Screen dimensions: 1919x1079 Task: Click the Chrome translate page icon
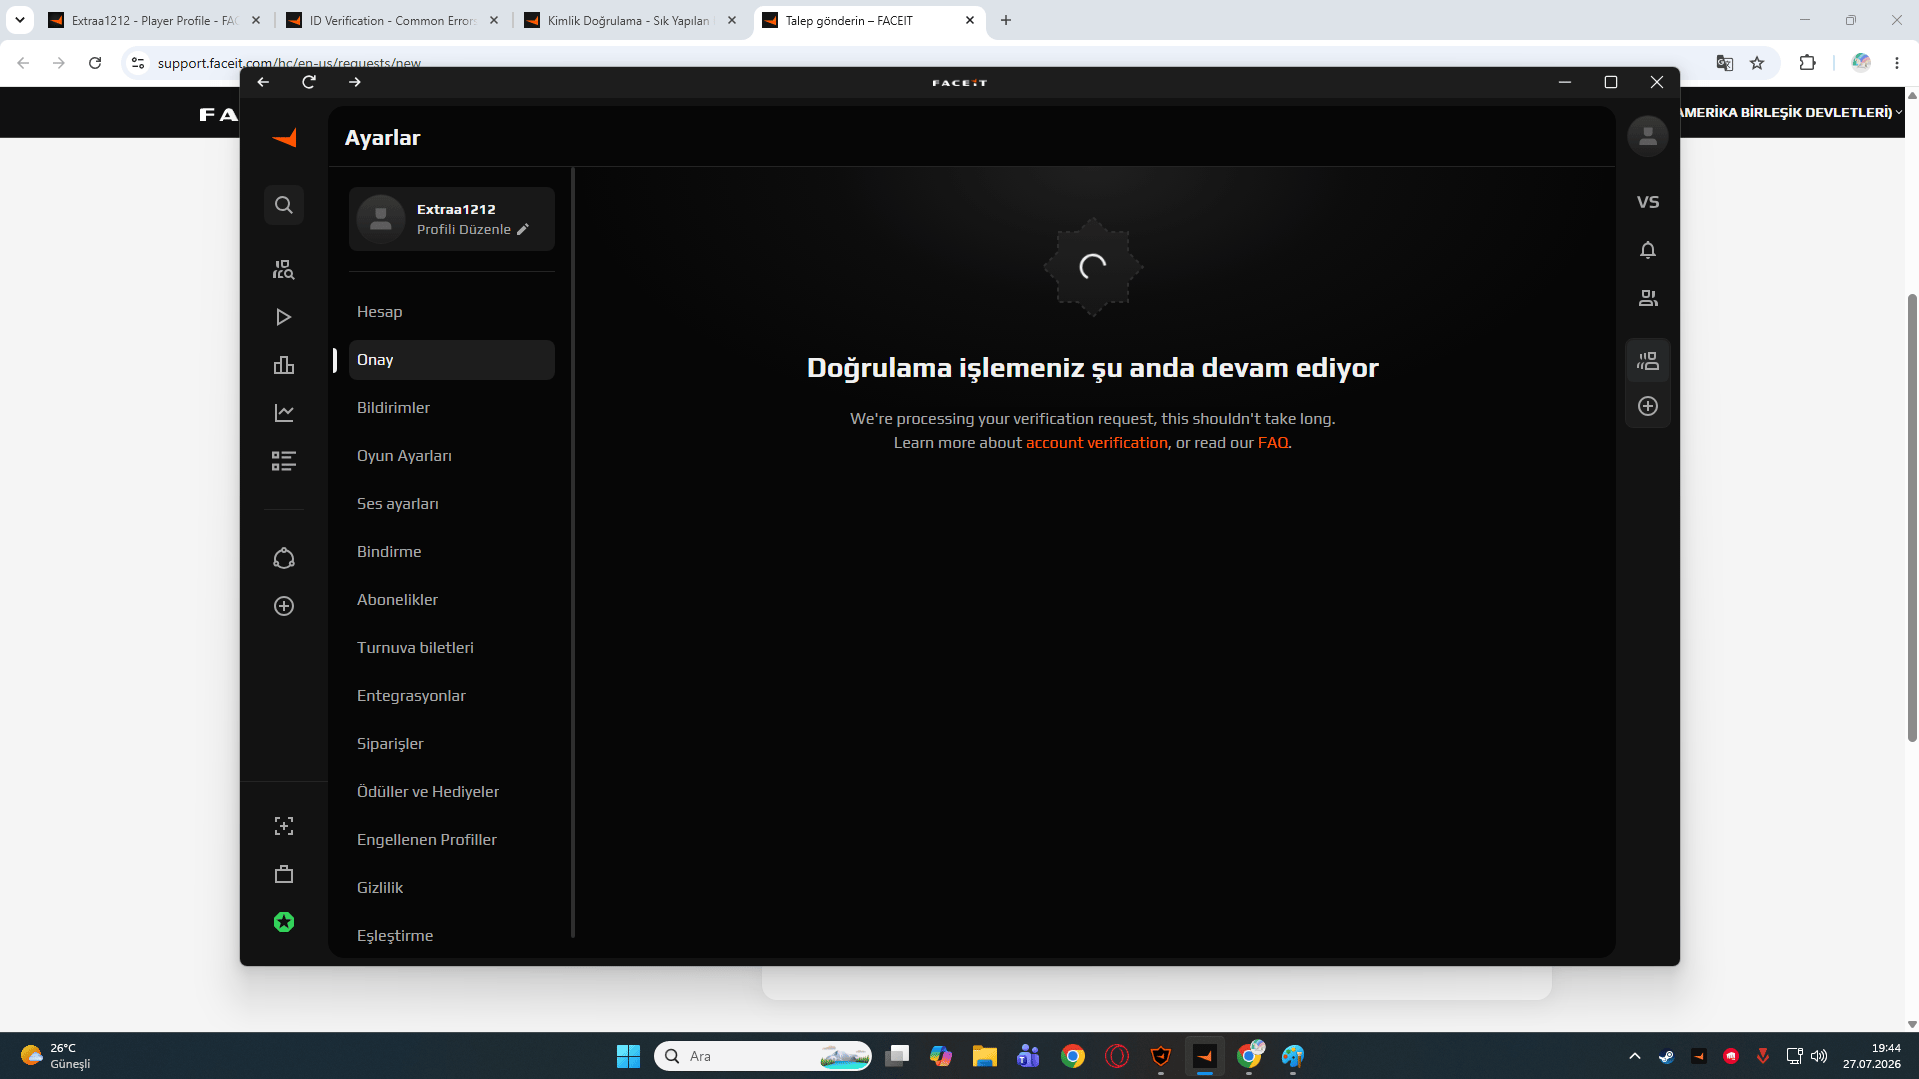point(1725,63)
